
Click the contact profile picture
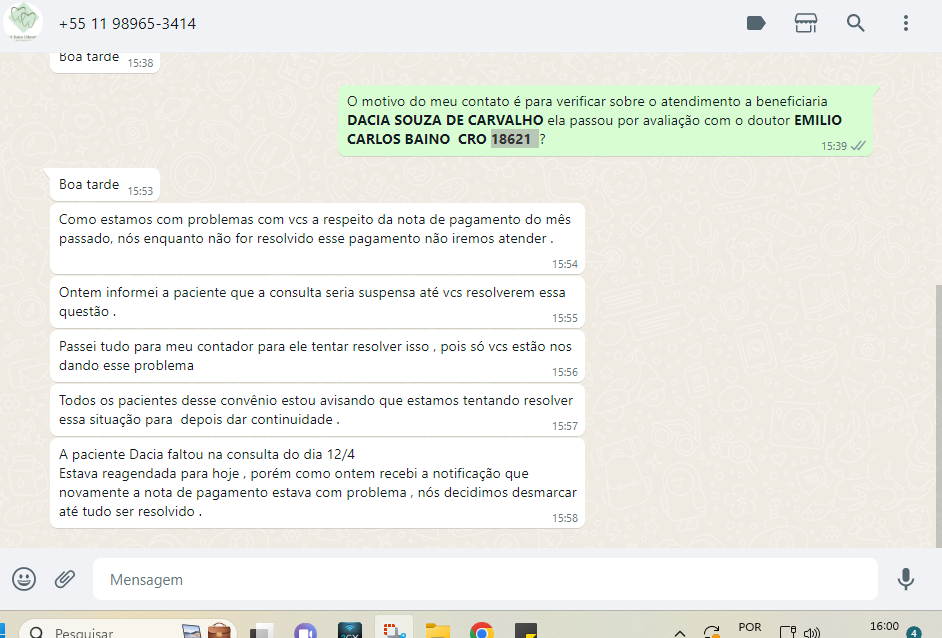(x=22, y=23)
